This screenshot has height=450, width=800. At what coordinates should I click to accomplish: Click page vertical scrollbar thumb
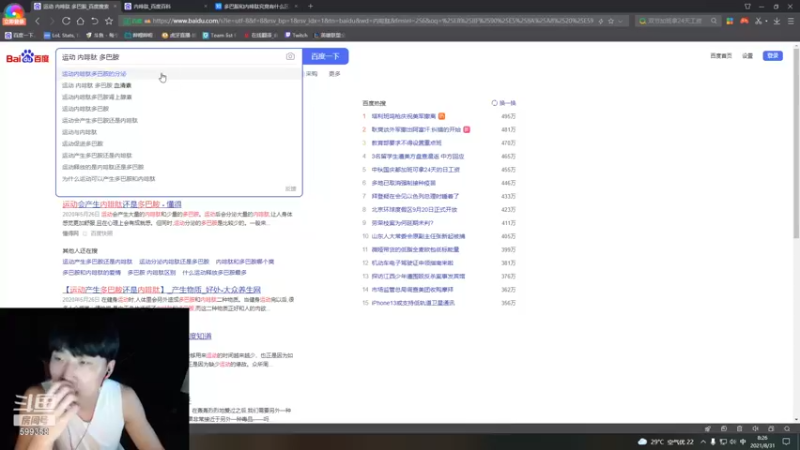coord(796,143)
